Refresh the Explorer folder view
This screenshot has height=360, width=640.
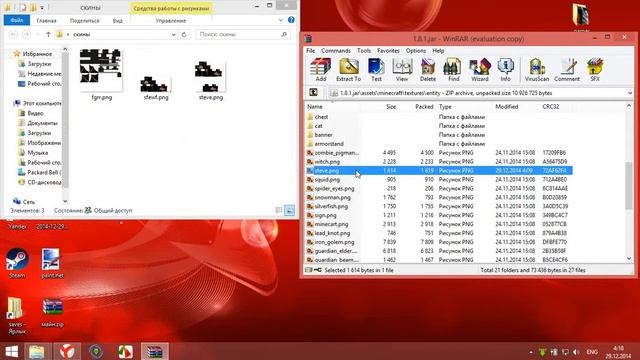coord(184,35)
